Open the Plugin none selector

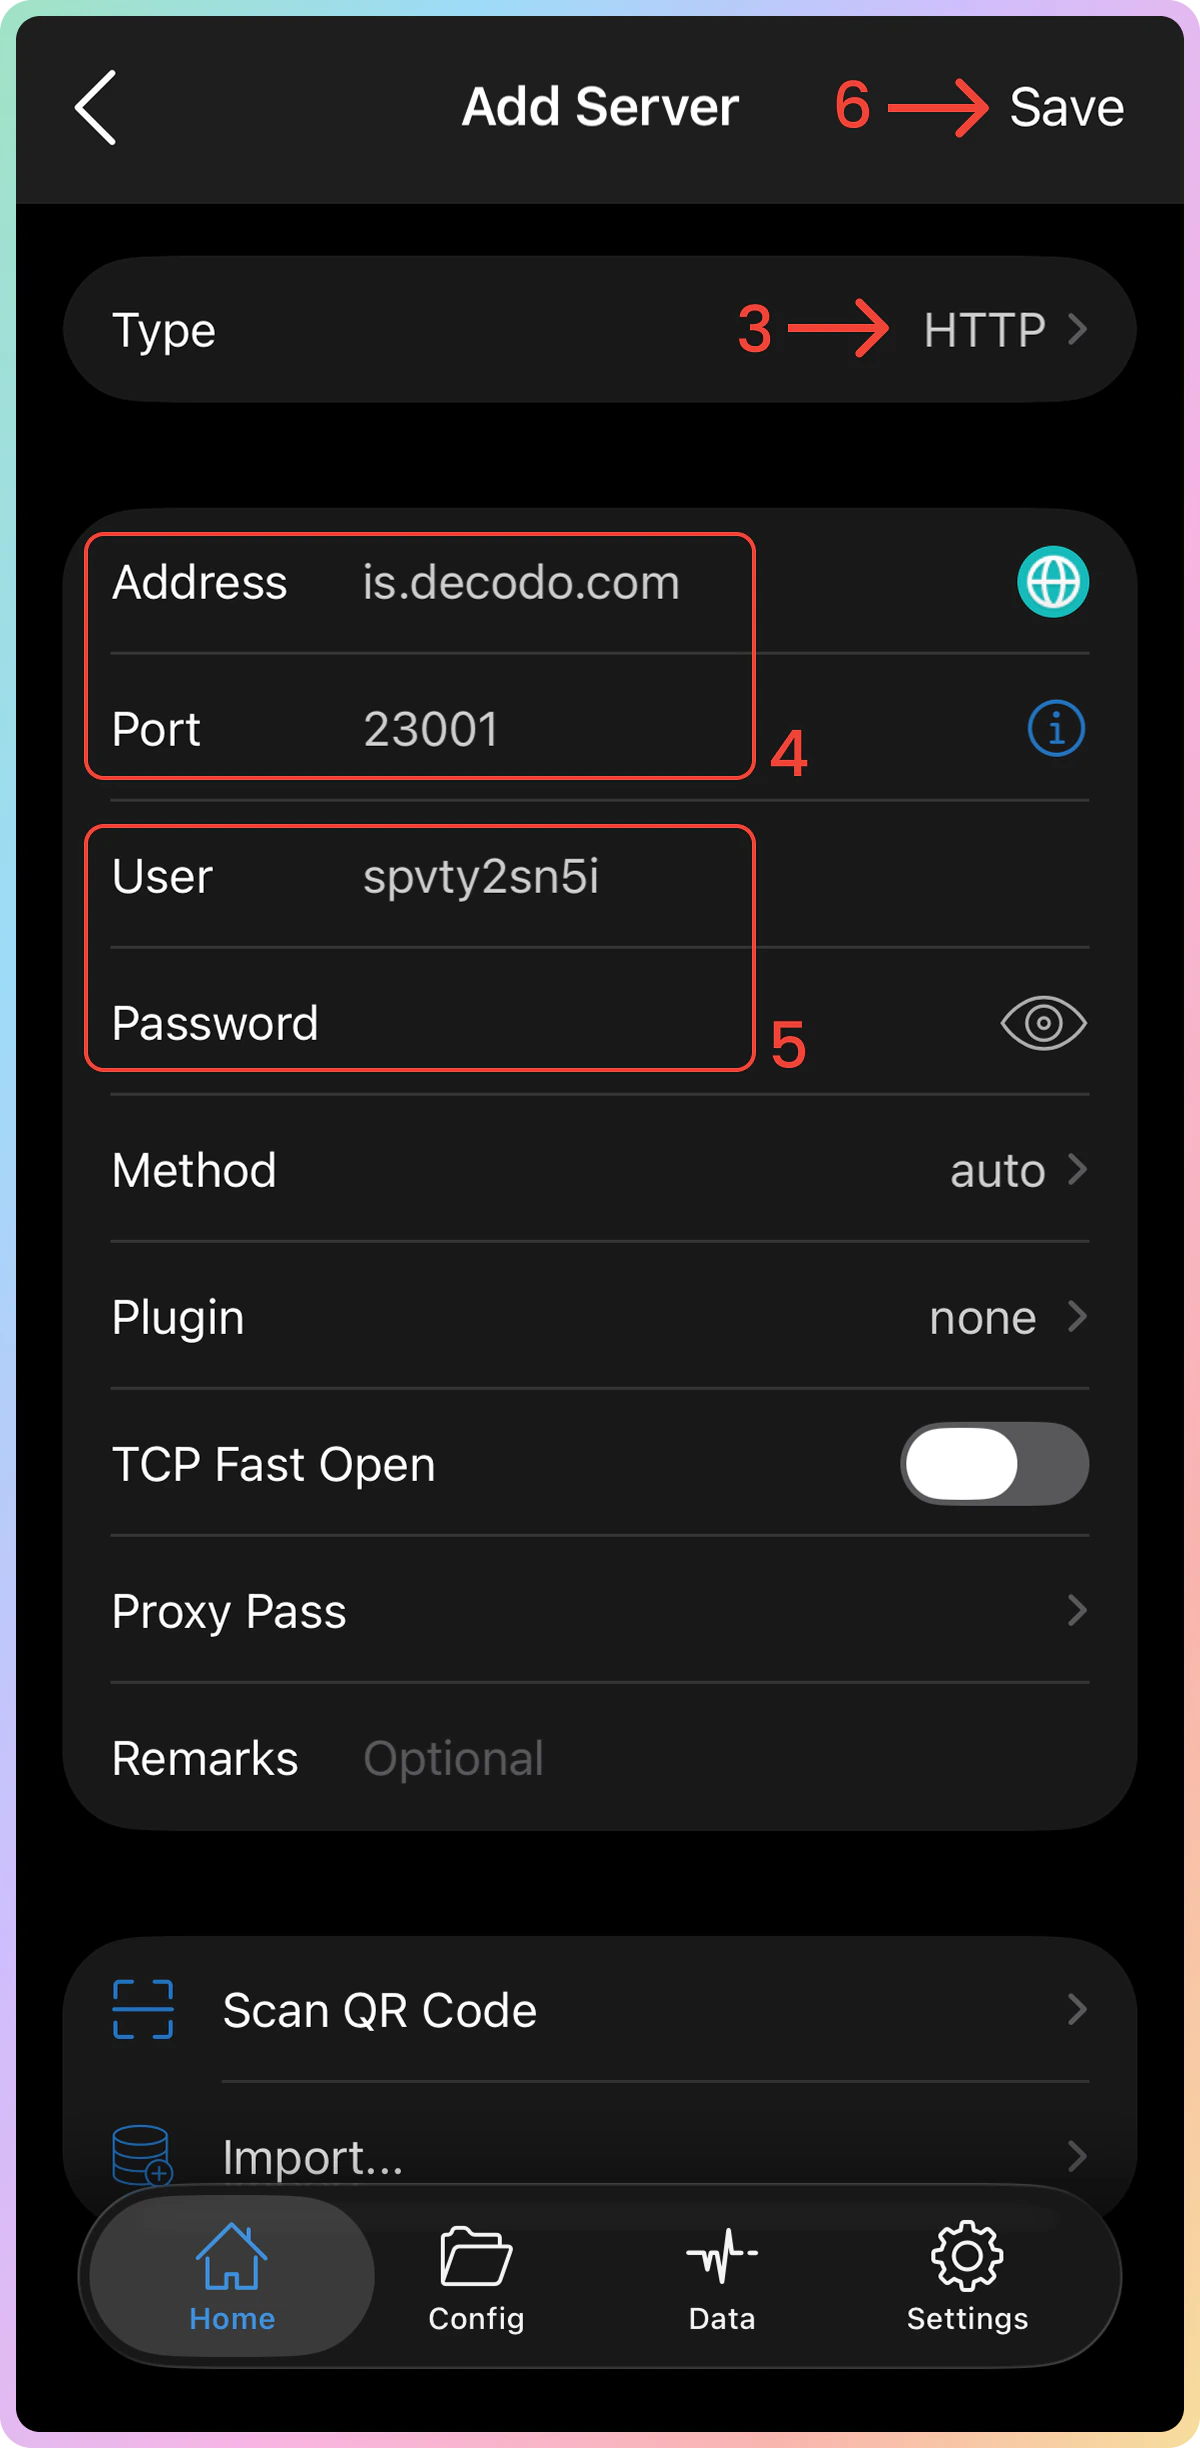click(600, 1316)
